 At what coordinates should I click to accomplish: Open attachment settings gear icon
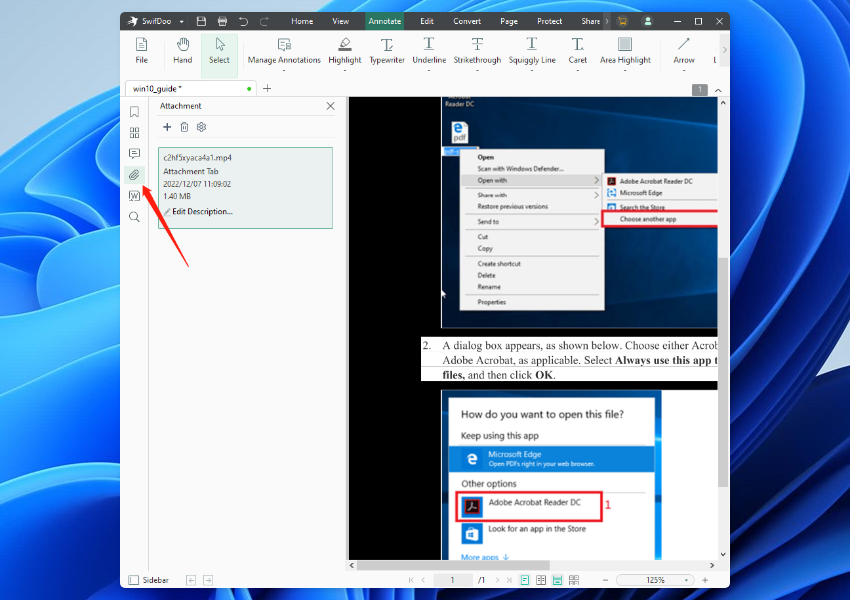[x=202, y=127]
